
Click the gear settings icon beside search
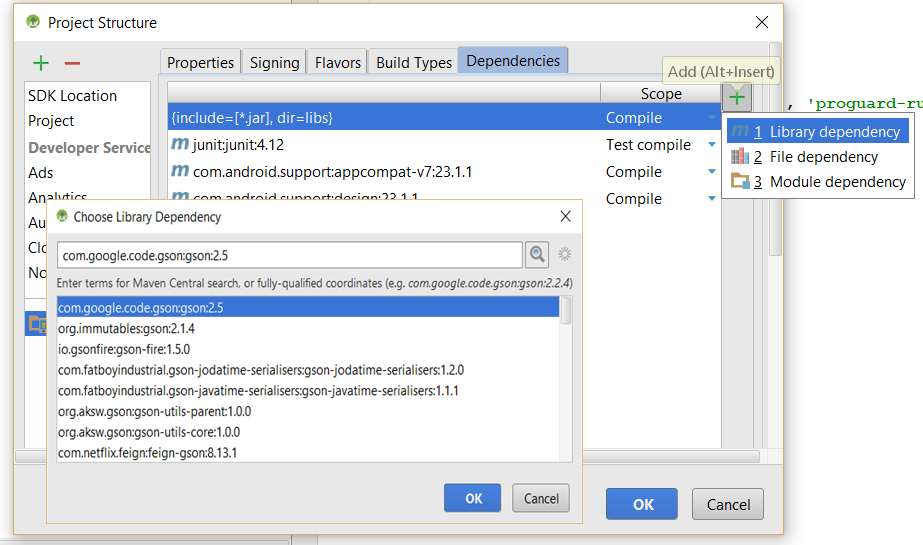565,254
